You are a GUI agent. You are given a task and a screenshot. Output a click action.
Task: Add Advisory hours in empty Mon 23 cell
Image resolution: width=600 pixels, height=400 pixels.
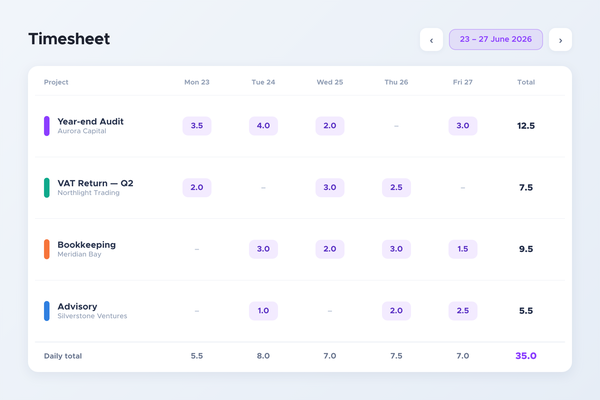(x=197, y=311)
